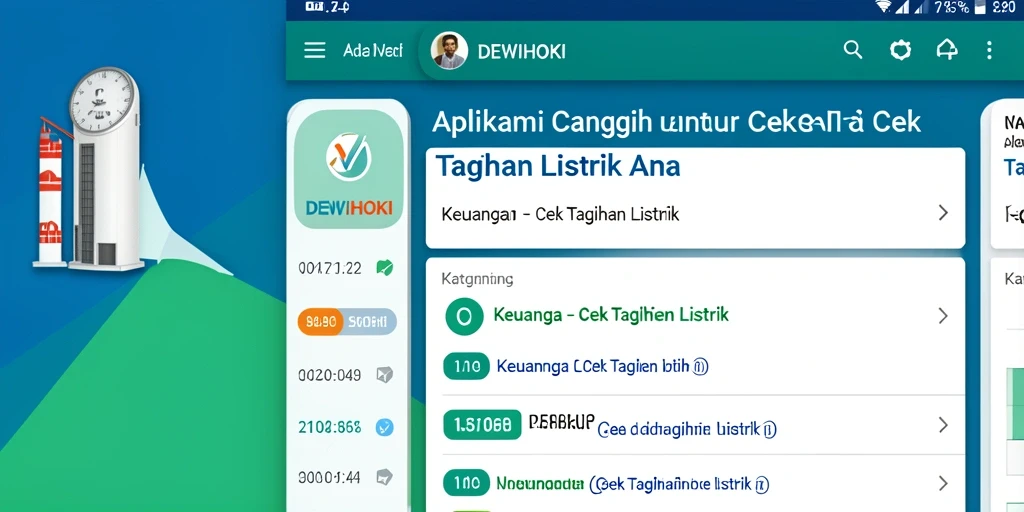
Task: Expand the Noeunoodta row chevron
Action: pos(943,483)
